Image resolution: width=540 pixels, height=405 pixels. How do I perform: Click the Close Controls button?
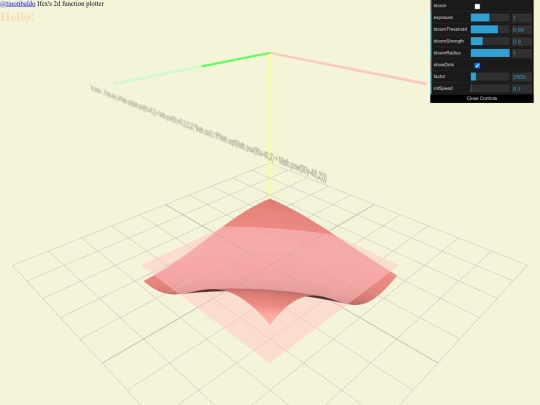(x=482, y=98)
